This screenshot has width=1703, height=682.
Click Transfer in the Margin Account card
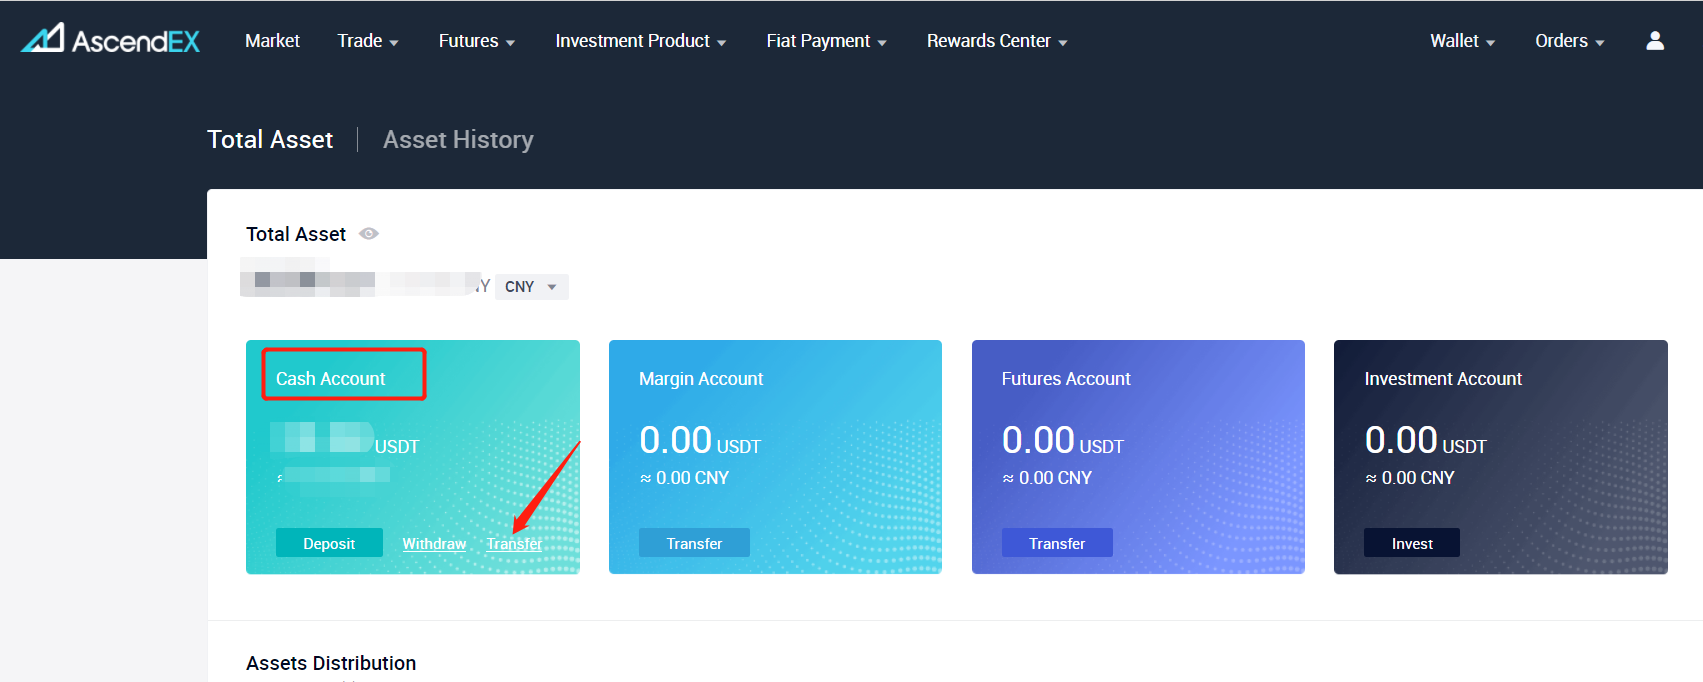pyautogui.click(x=694, y=543)
